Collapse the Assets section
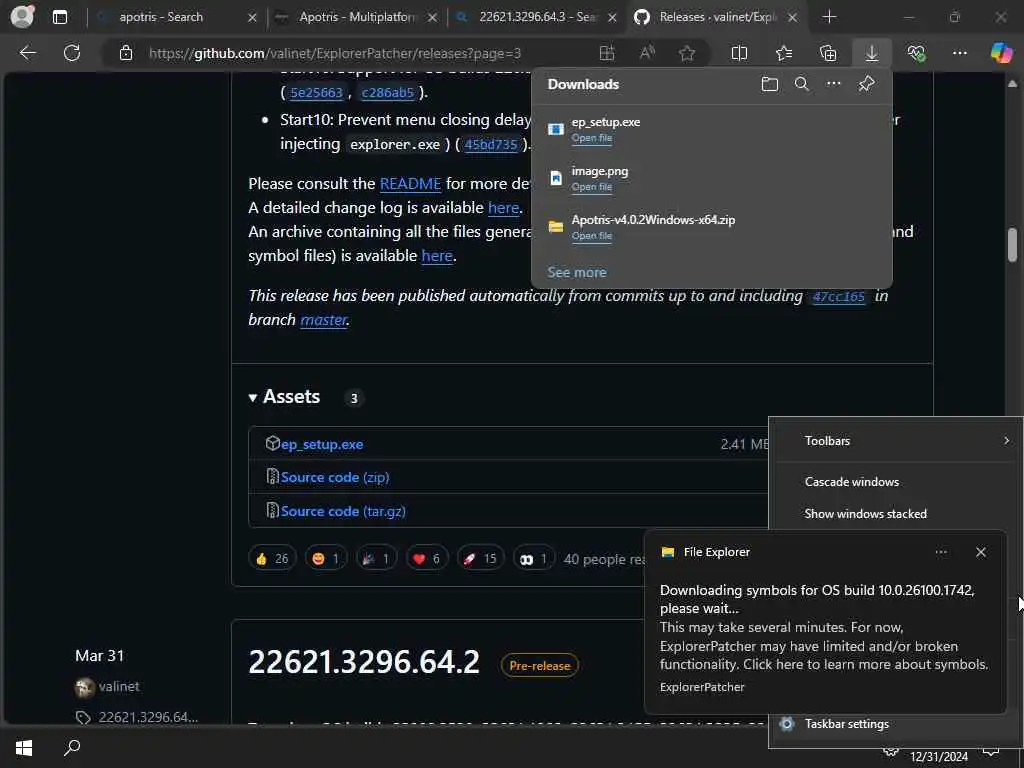Screen dimensions: 1024x768 pyautogui.click(x=285, y=397)
